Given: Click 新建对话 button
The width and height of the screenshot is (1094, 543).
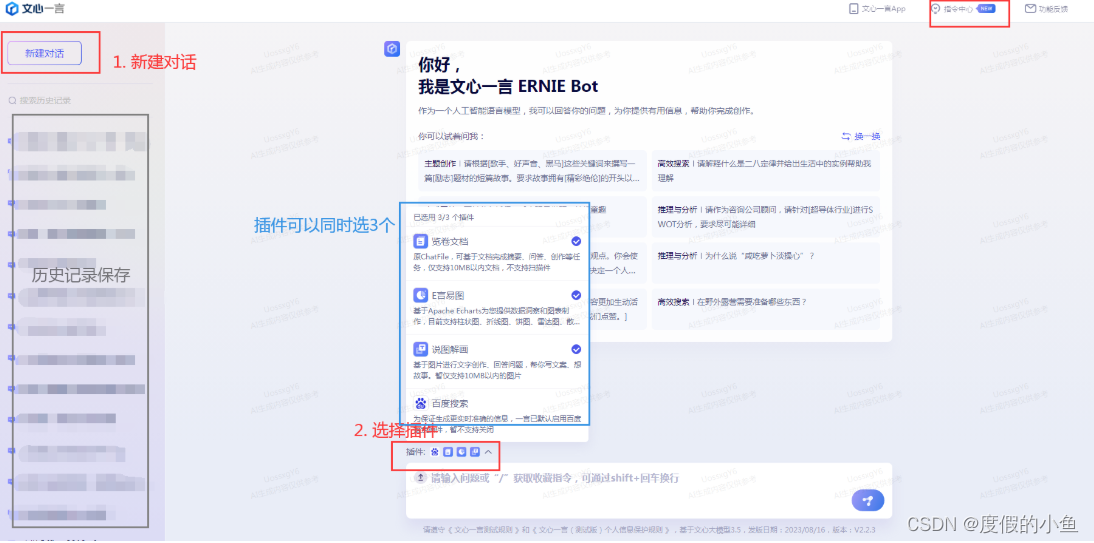Looking at the screenshot, I should (45, 53).
